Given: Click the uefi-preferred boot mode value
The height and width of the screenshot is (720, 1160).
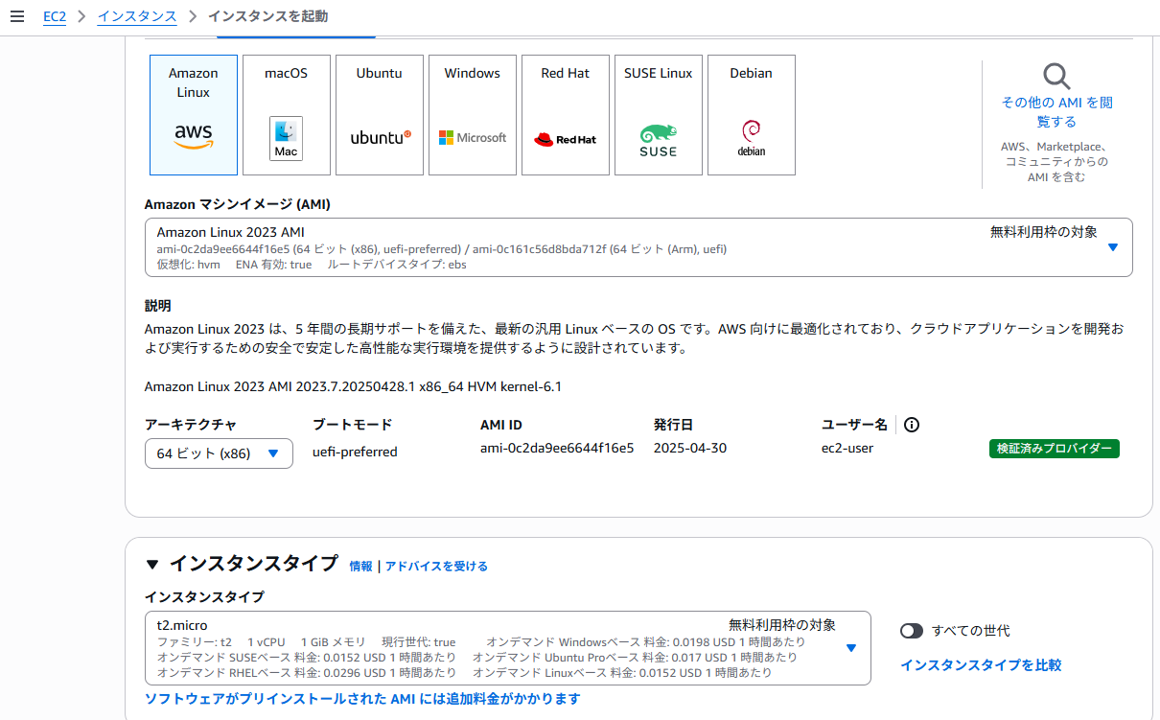Looking at the screenshot, I should [x=355, y=451].
